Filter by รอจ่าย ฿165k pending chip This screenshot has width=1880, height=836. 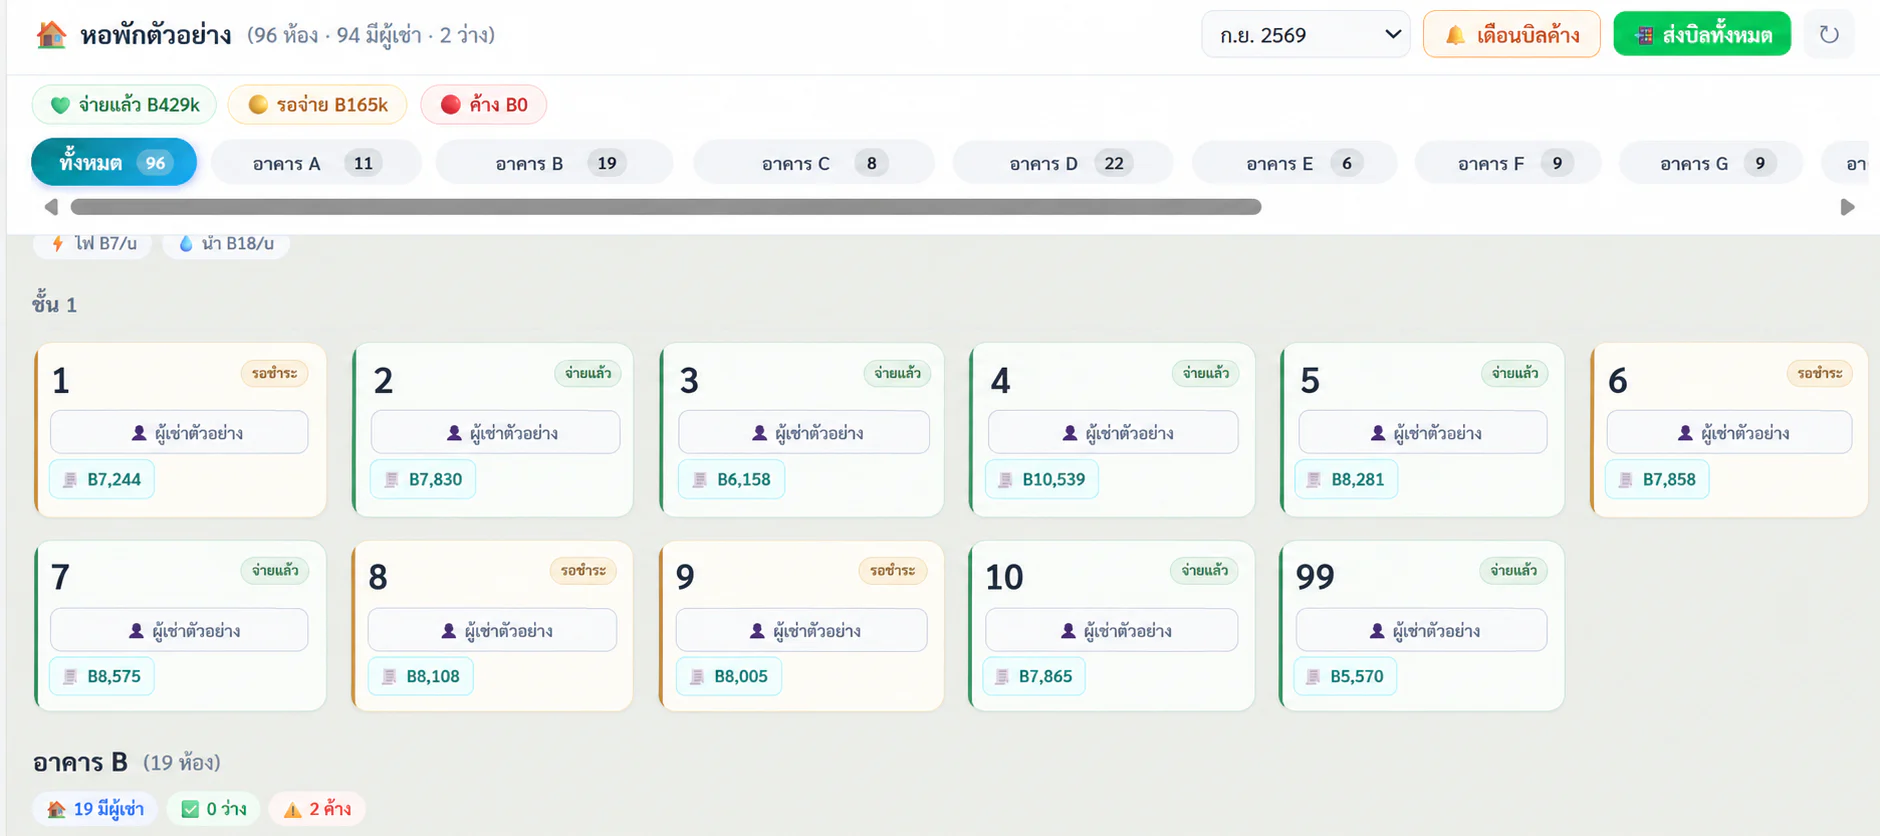(318, 105)
